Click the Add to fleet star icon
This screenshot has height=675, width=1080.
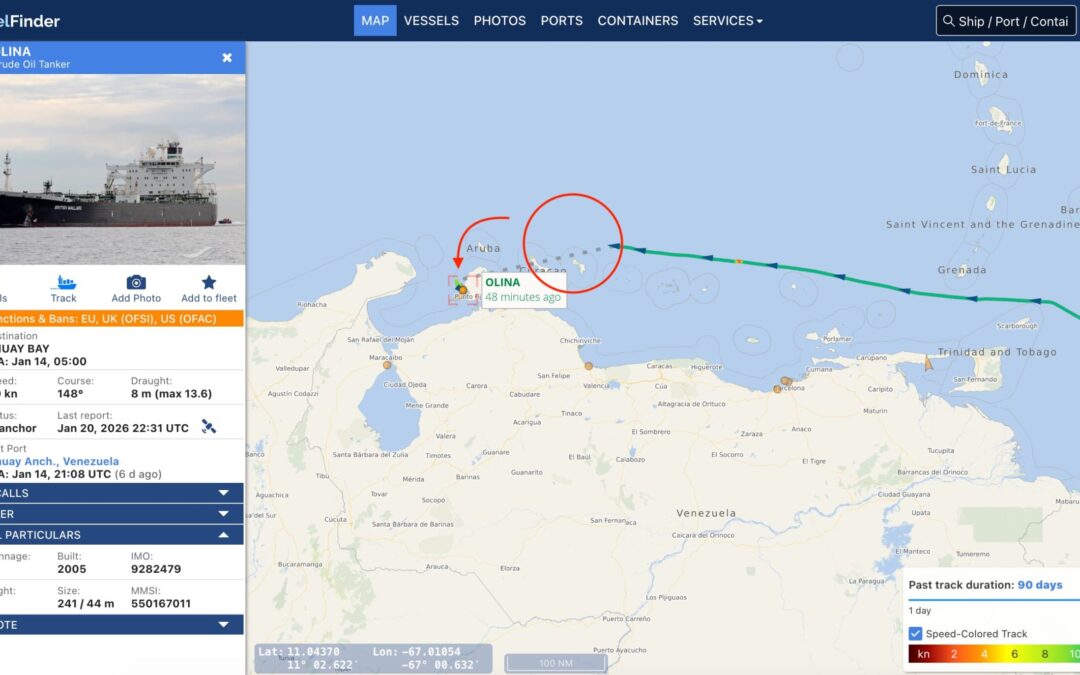point(209,282)
